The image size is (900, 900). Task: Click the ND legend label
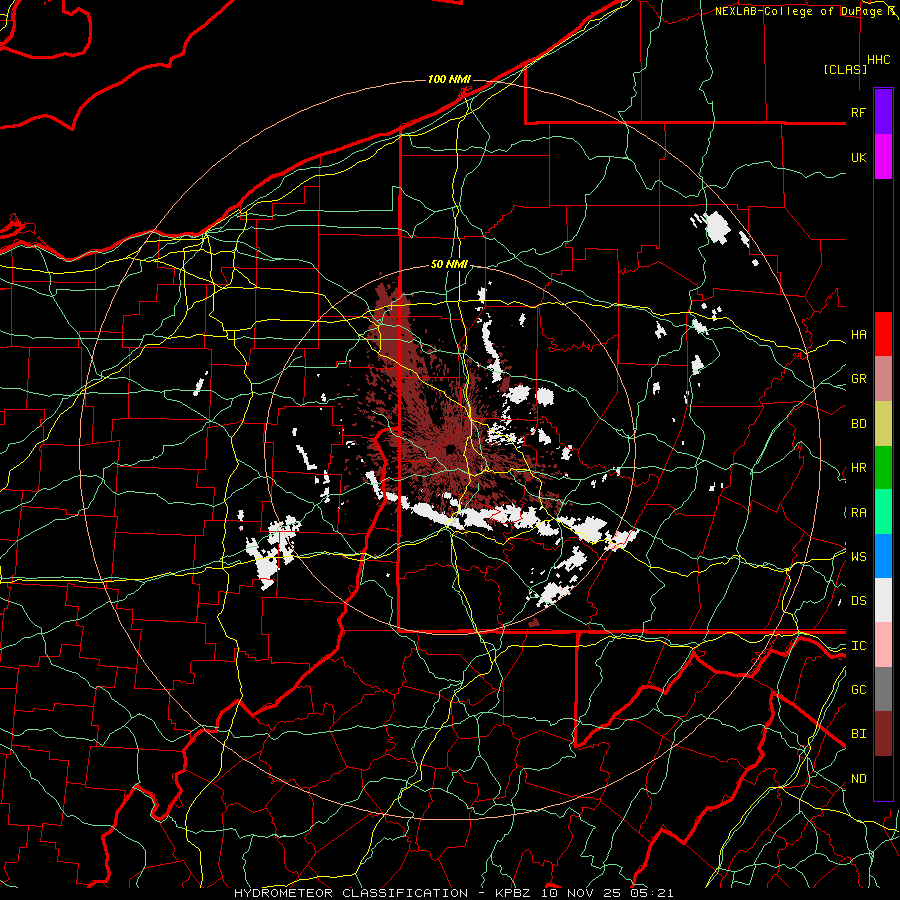[x=858, y=778]
